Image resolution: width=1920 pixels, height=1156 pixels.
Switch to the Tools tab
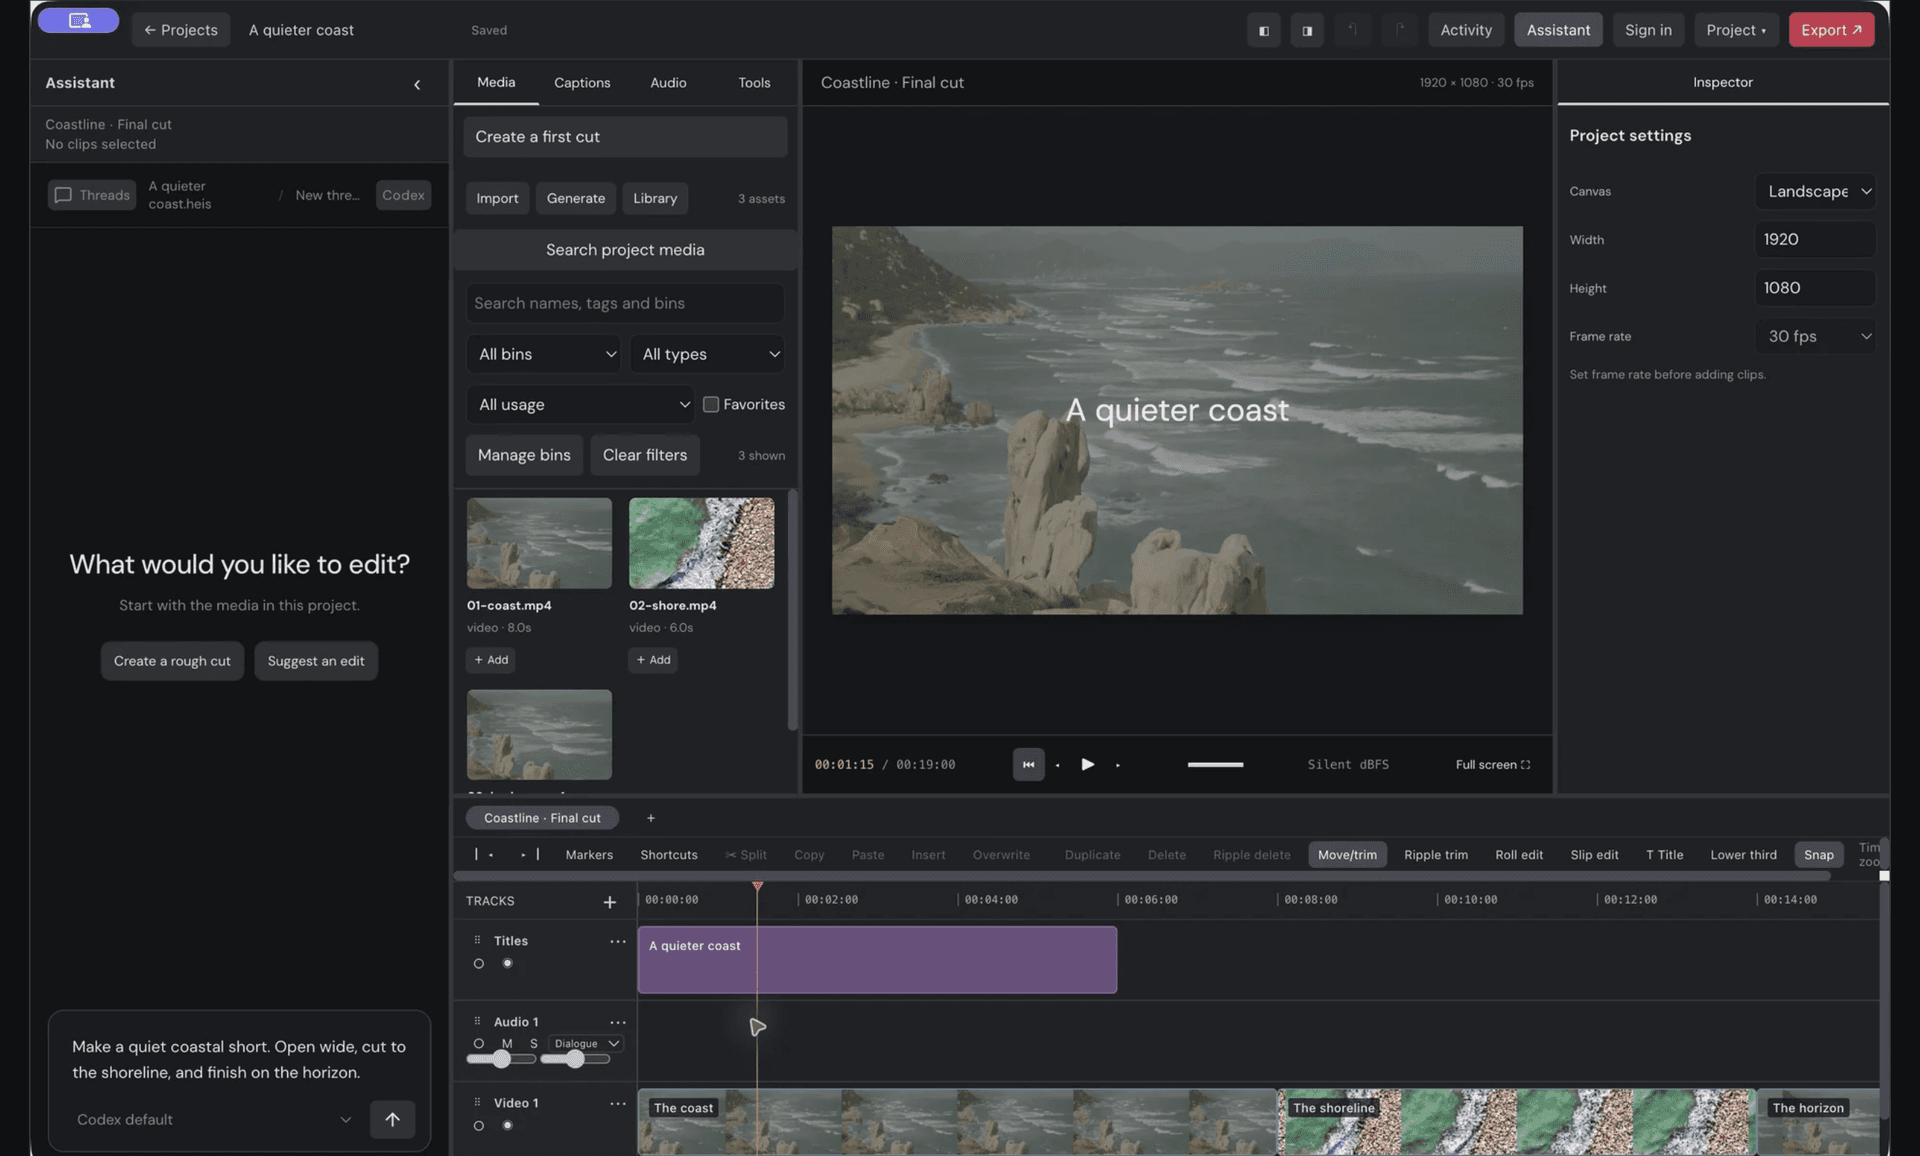(x=754, y=83)
